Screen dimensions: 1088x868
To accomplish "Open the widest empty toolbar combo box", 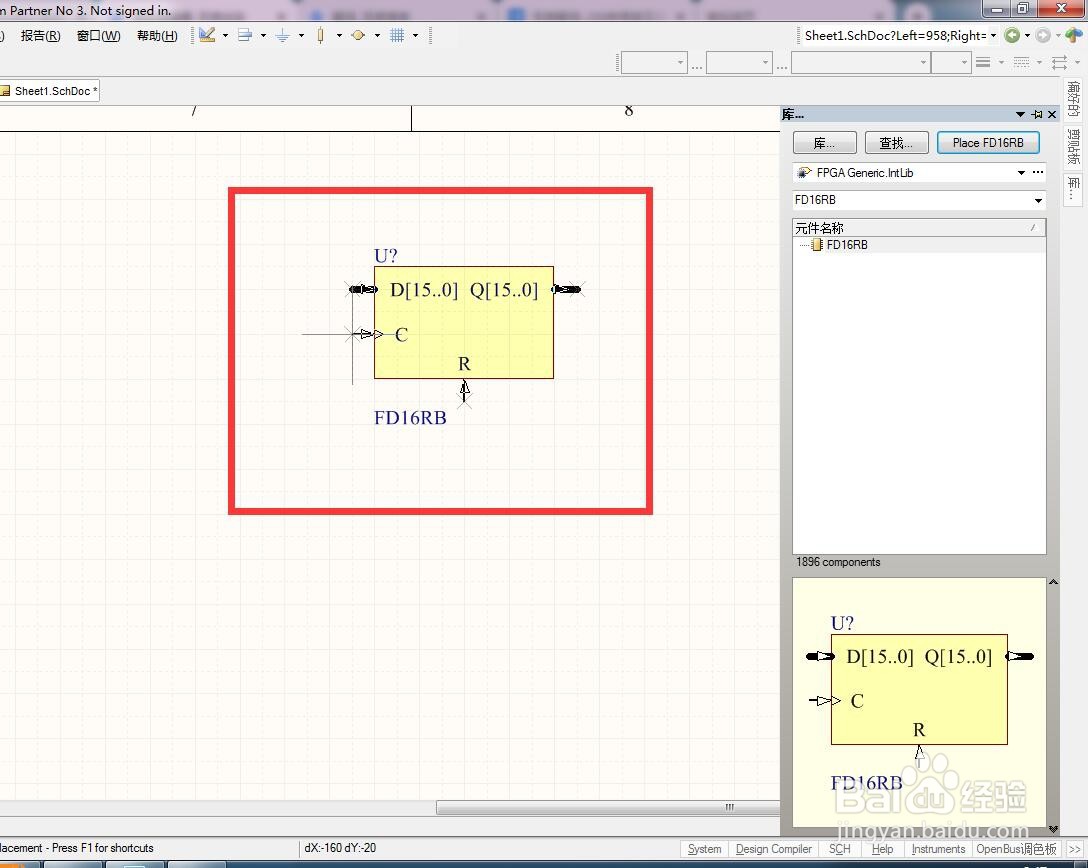I will (860, 62).
